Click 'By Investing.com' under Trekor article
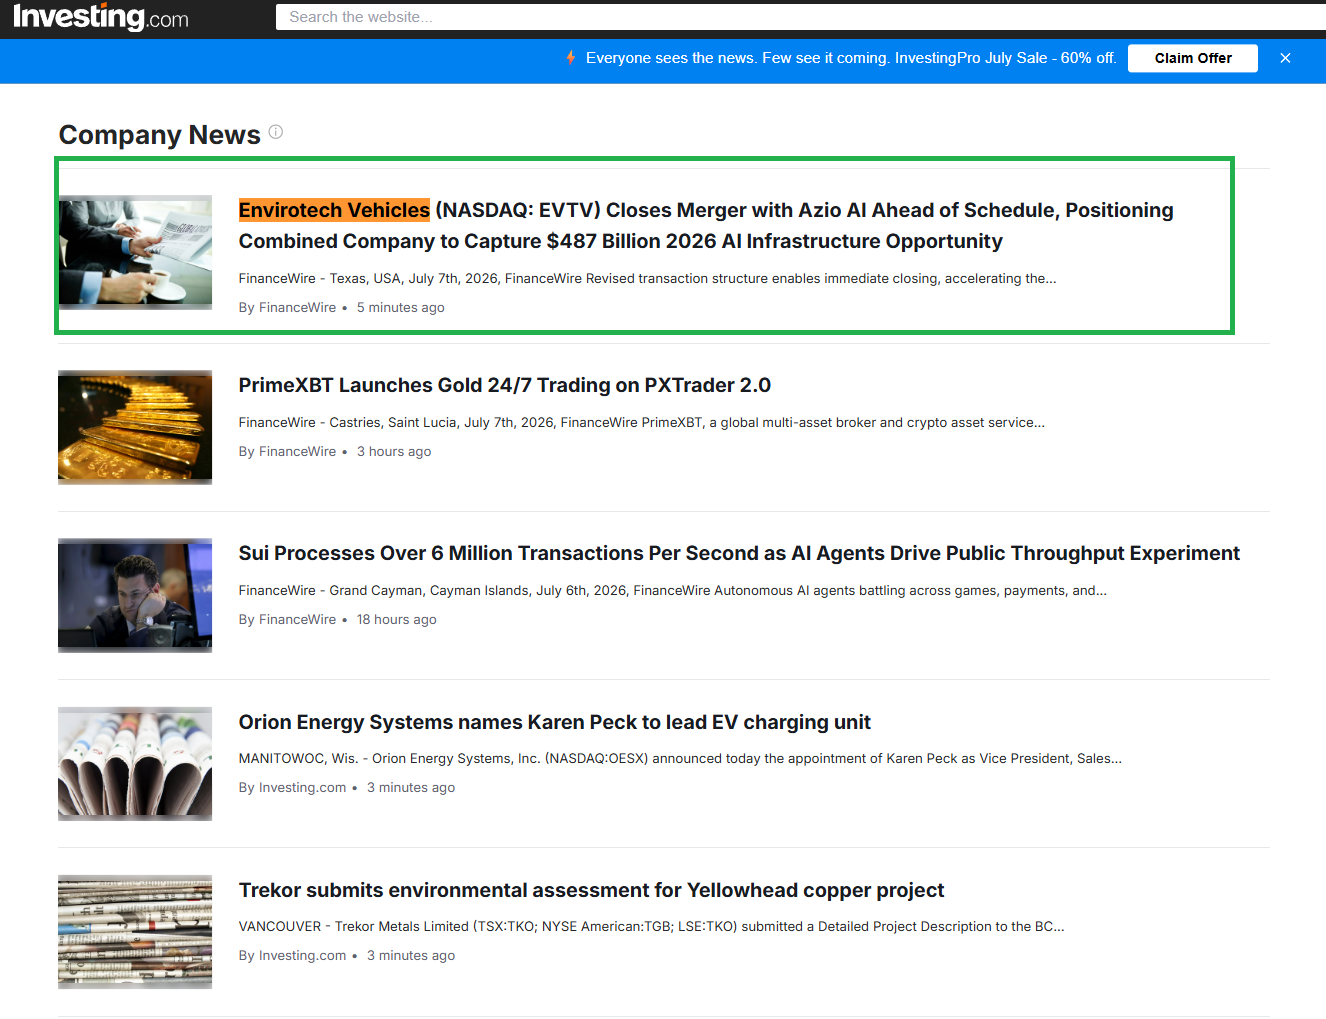The width and height of the screenshot is (1326, 1019). coord(293,955)
